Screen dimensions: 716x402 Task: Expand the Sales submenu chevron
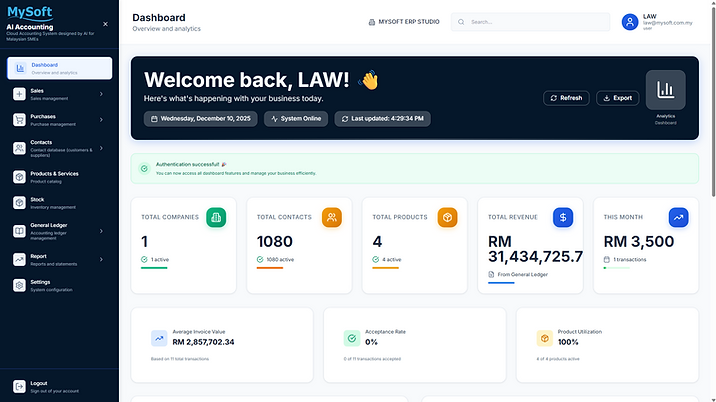pyautogui.click(x=101, y=94)
